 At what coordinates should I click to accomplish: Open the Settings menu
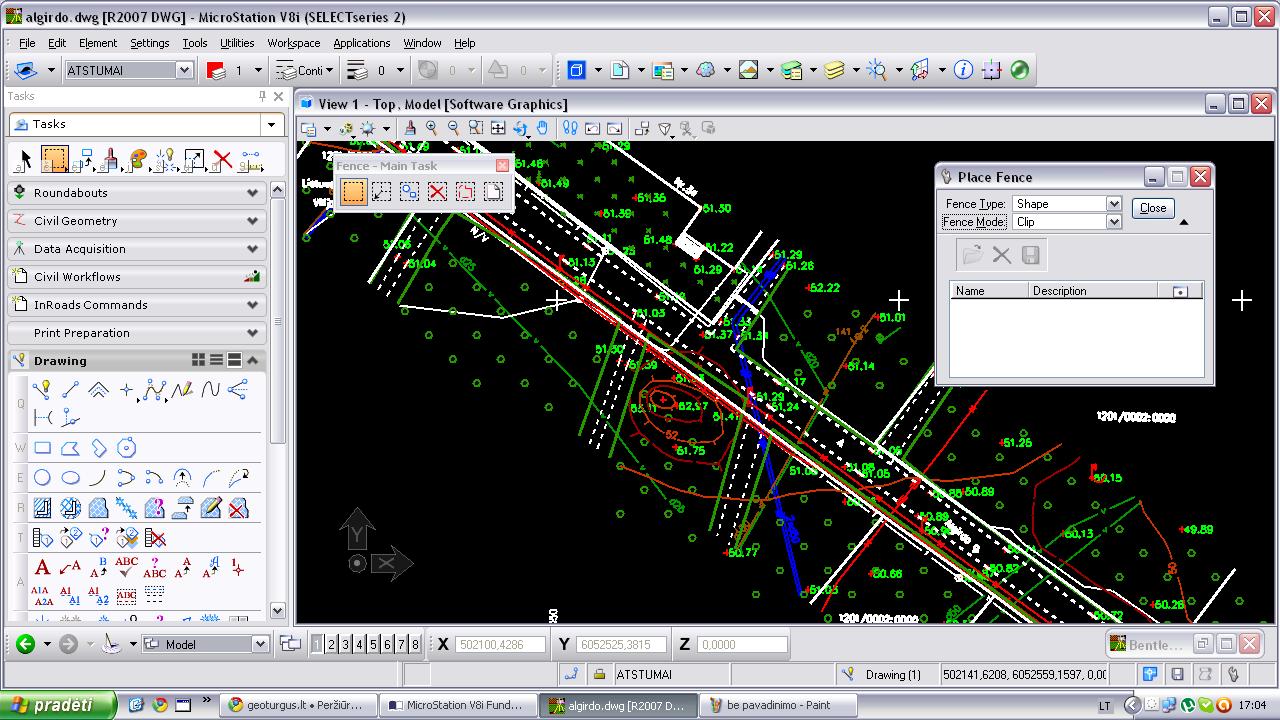(149, 43)
